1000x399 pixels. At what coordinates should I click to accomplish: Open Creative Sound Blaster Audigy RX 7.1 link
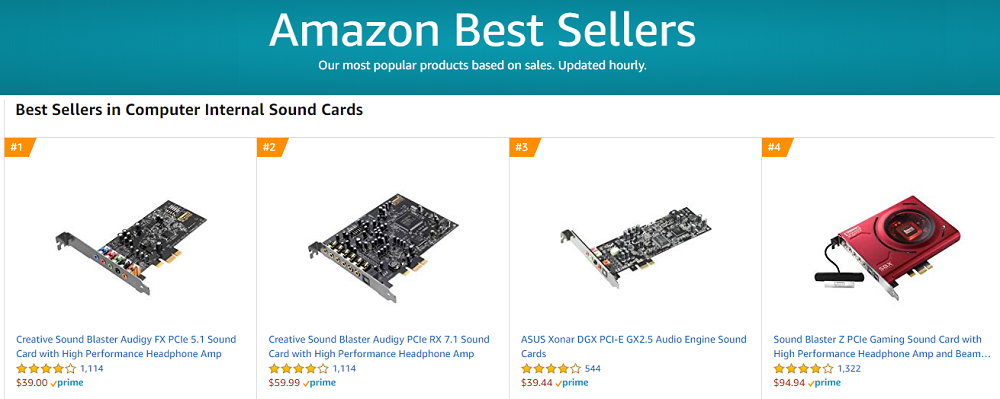379,347
